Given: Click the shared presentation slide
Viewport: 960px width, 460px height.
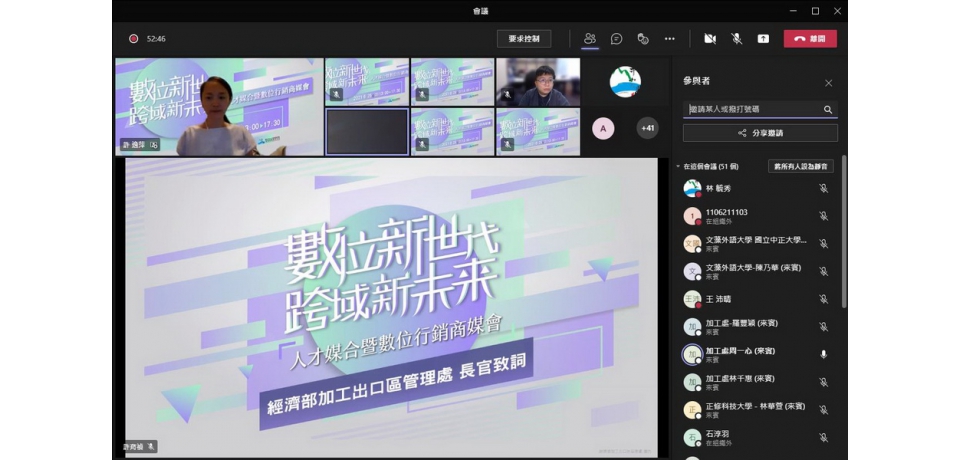Looking at the screenshot, I should click(x=392, y=307).
